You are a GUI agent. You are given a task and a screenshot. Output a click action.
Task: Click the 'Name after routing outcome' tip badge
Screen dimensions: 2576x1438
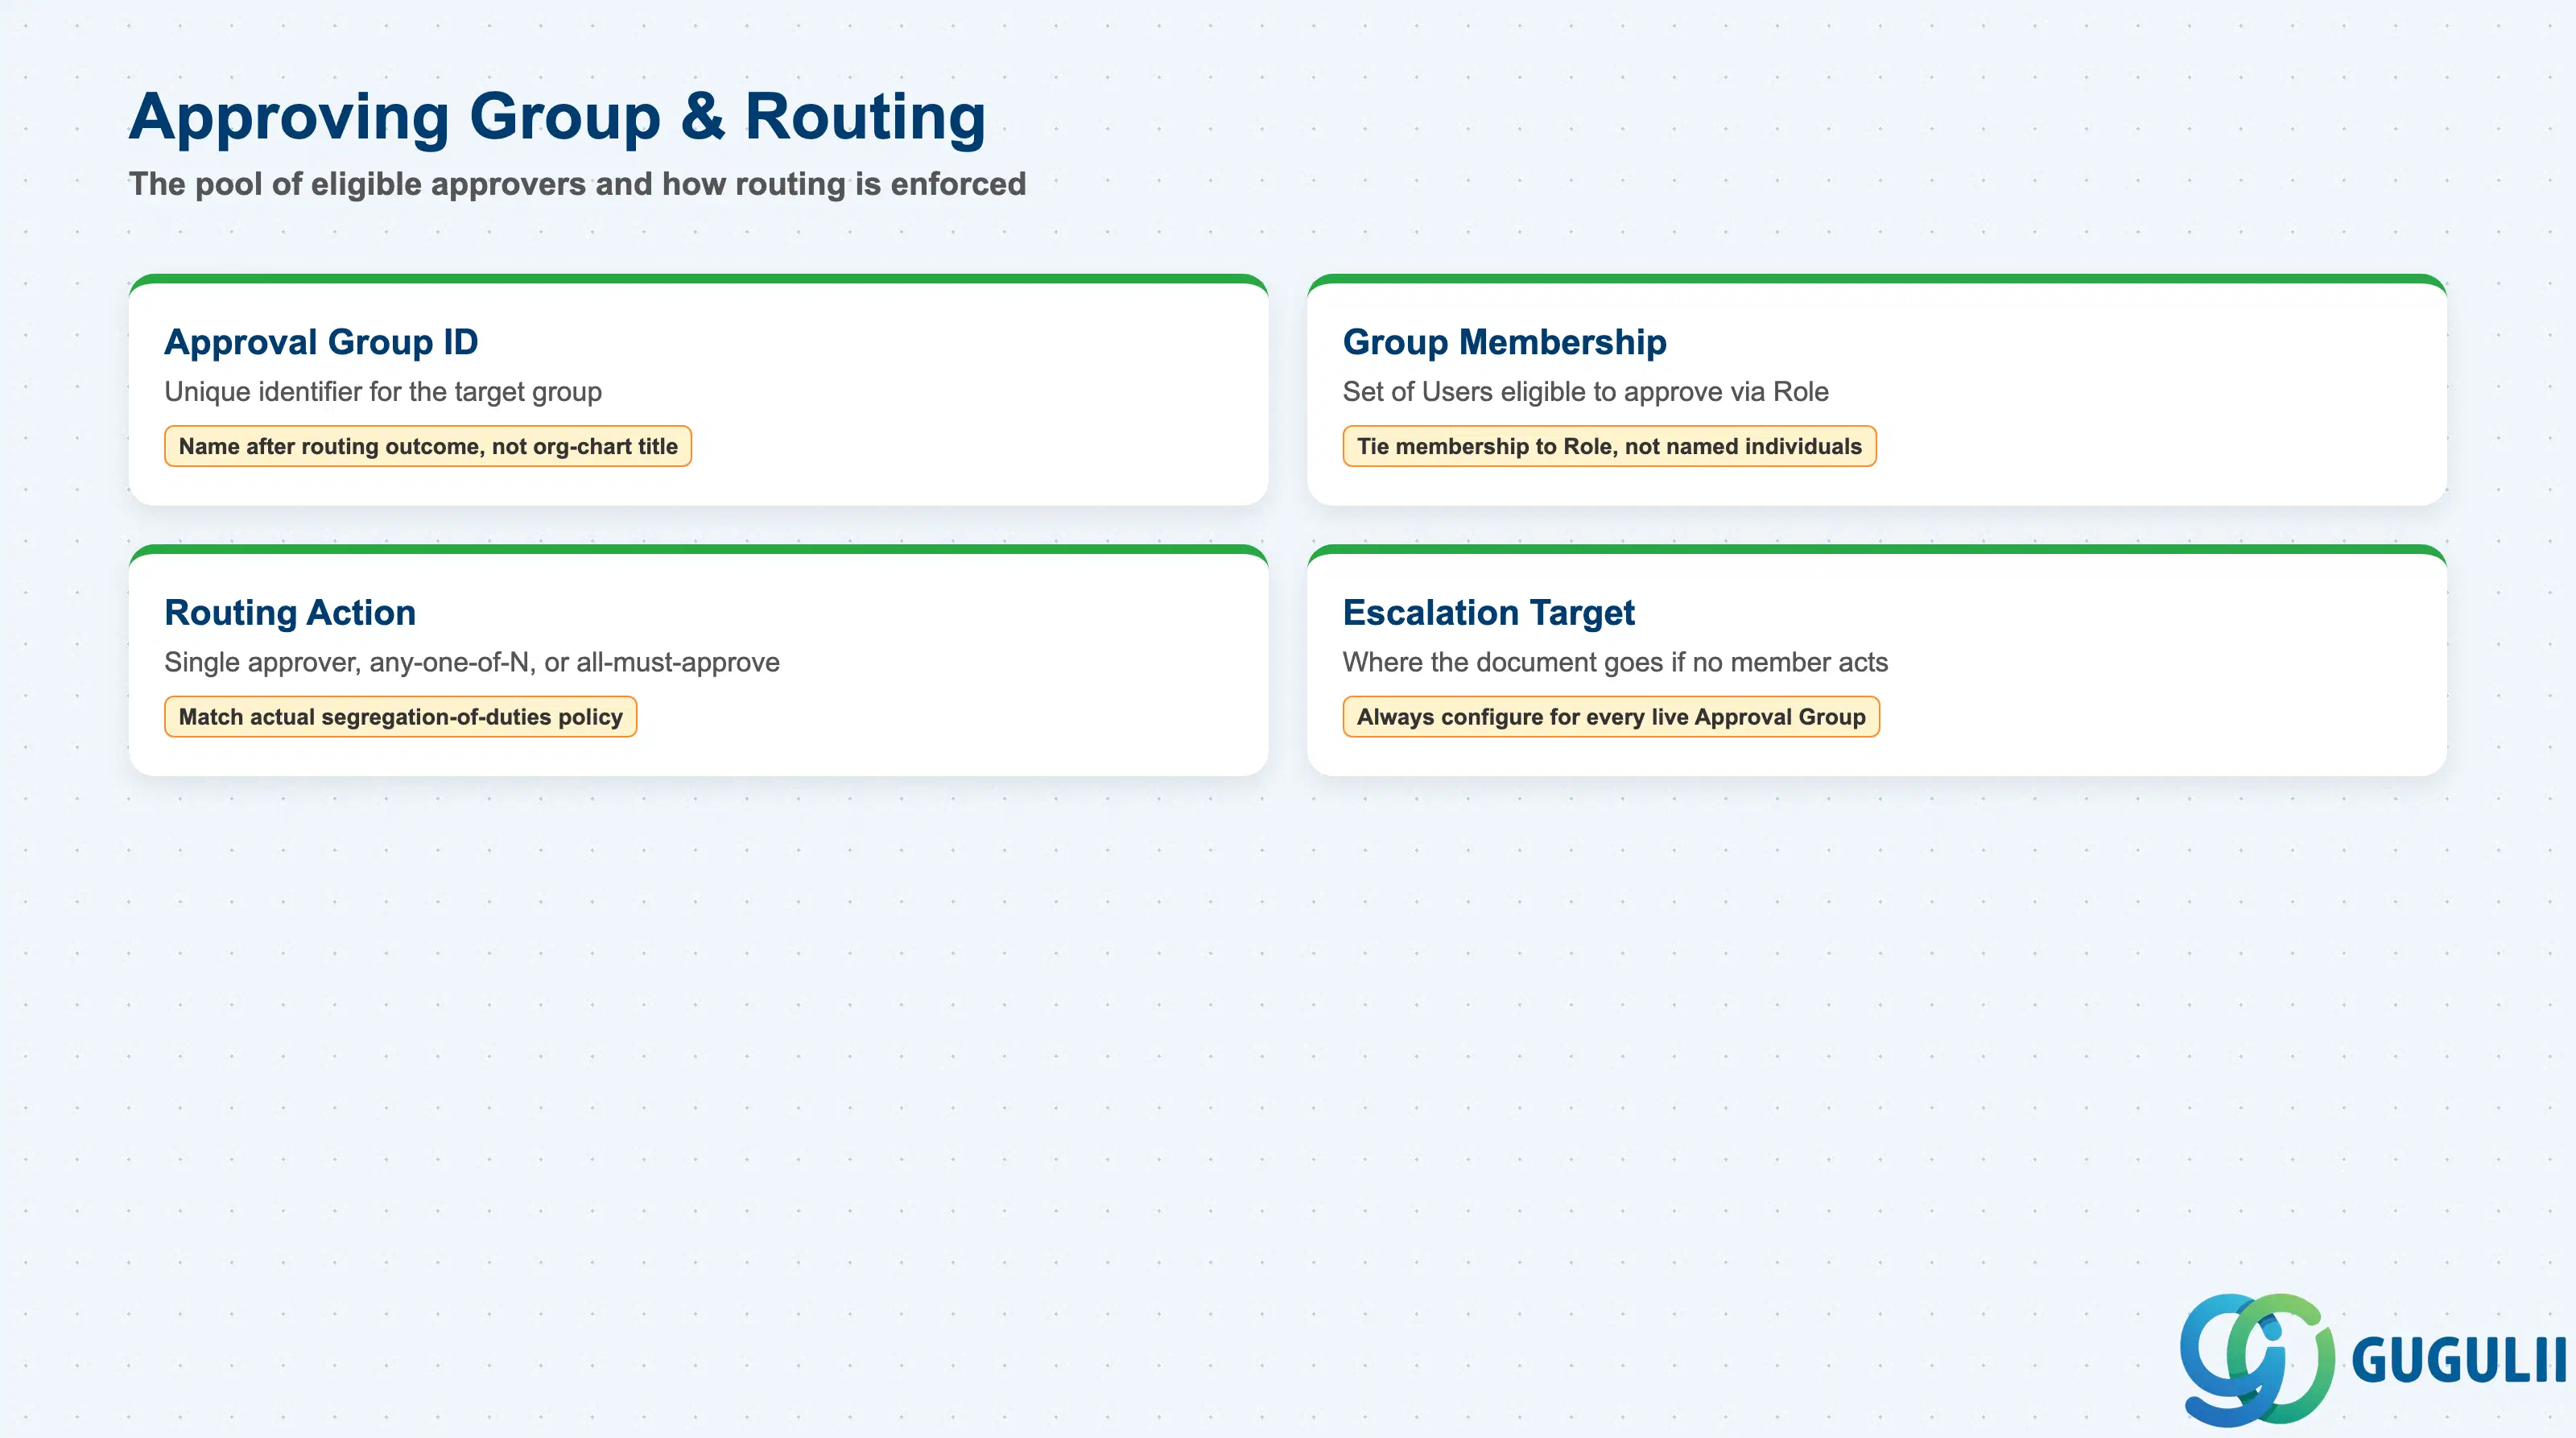[x=428, y=446]
